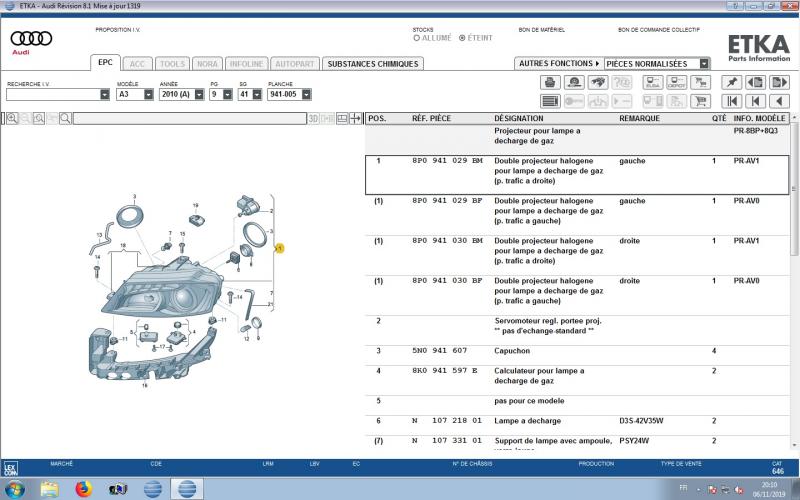Click the ETKA Parts Information logo

click(x=759, y=47)
